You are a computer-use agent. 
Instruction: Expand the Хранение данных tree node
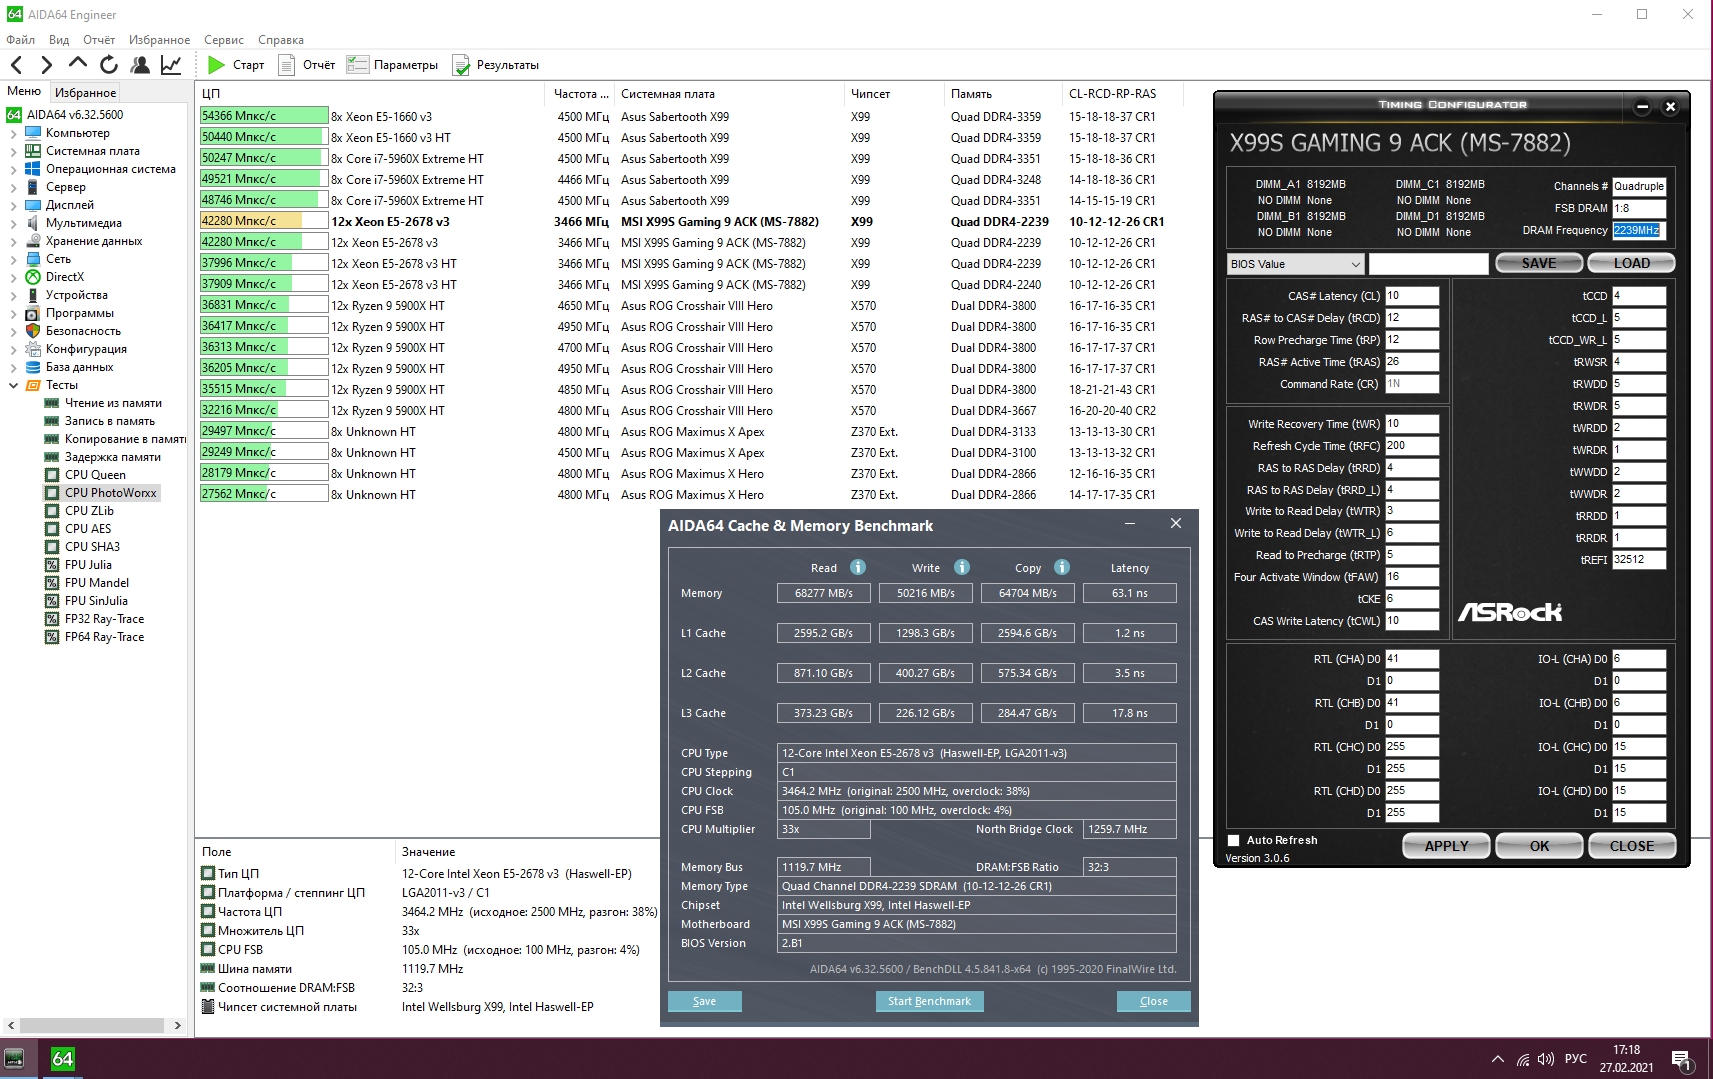pyautogui.click(x=13, y=241)
